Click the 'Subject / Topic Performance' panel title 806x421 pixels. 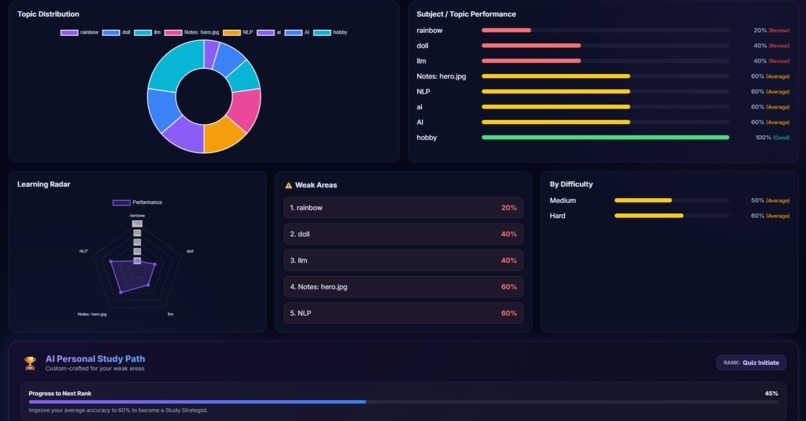[466, 14]
